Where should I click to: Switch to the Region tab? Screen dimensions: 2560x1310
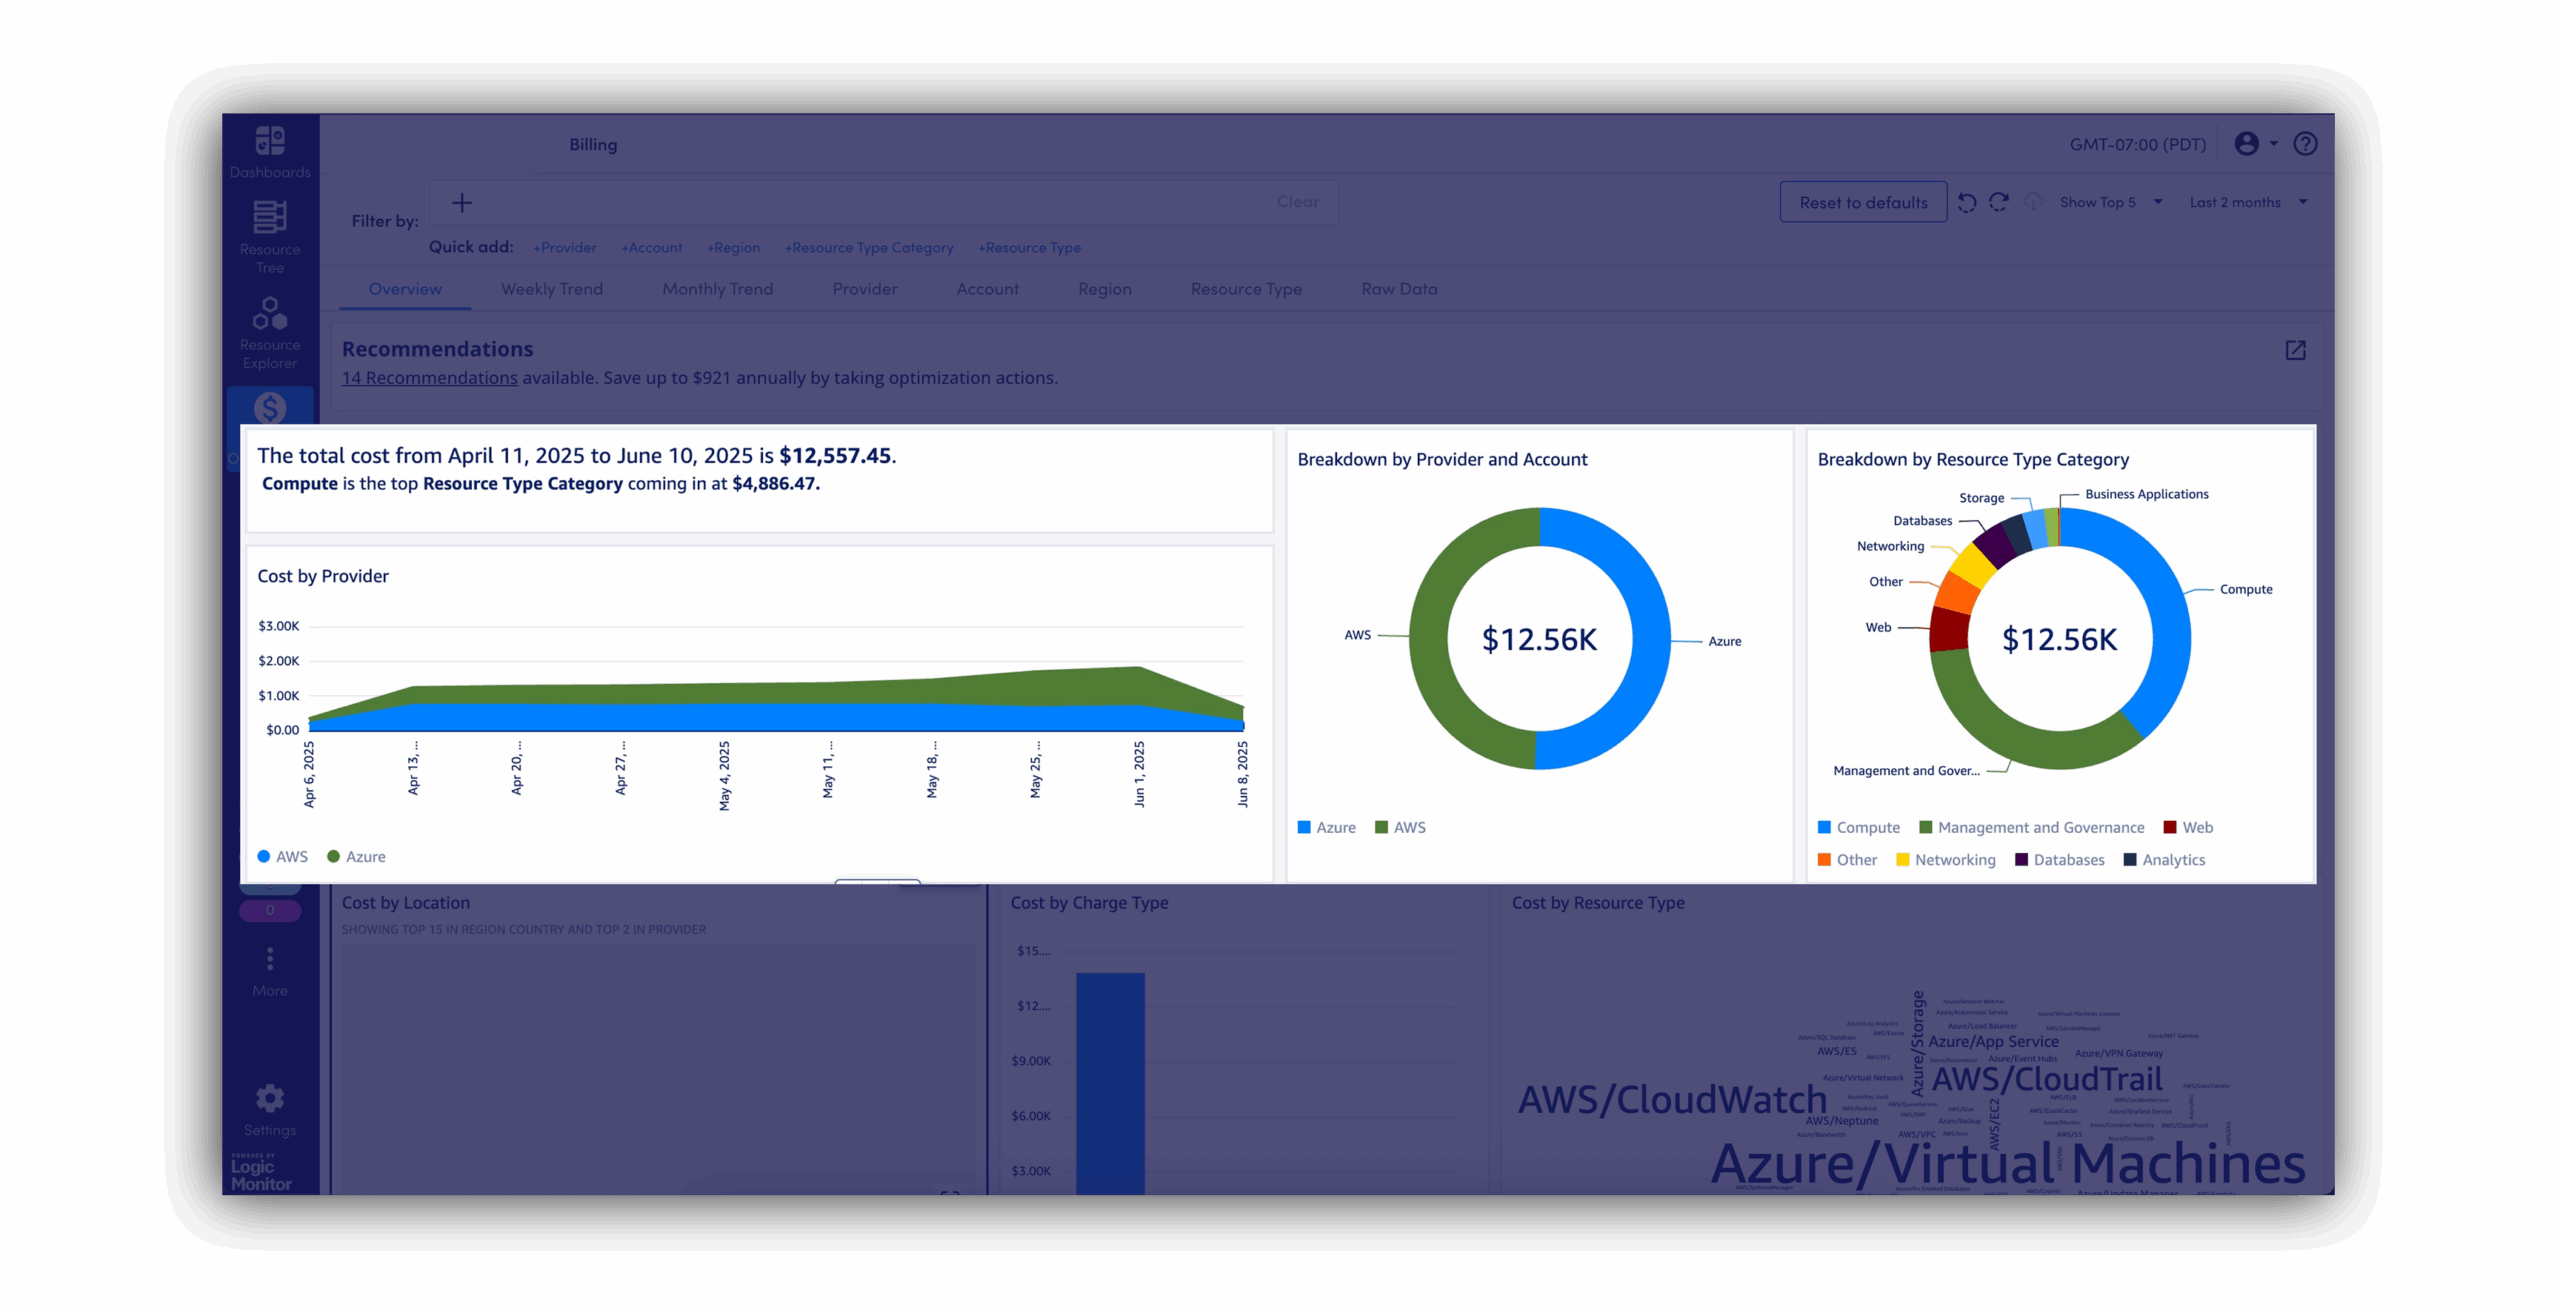tap(1105, 289)
